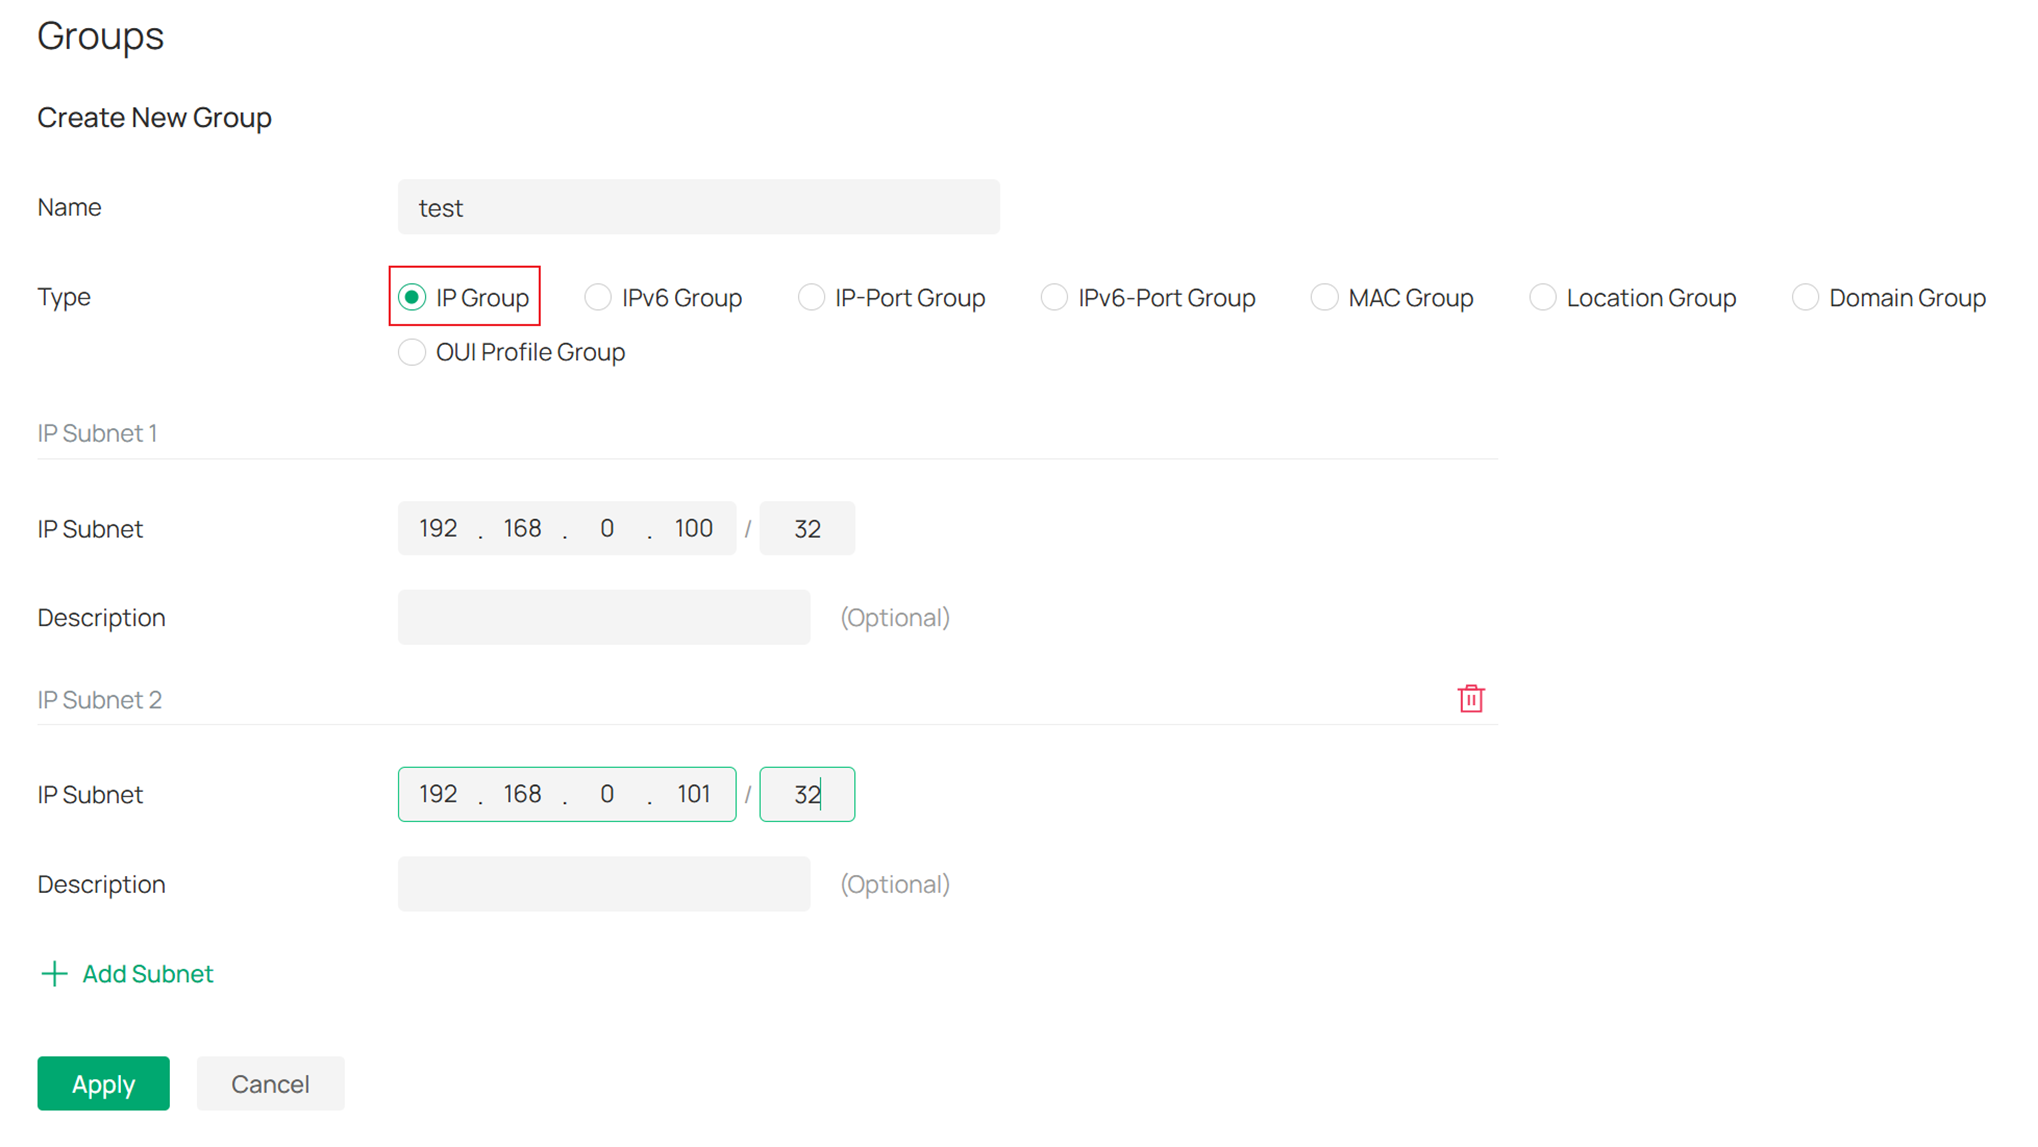Click the first octet of IP Subnet 2
Screen dimensions: 2038x1147
(438, 794)
